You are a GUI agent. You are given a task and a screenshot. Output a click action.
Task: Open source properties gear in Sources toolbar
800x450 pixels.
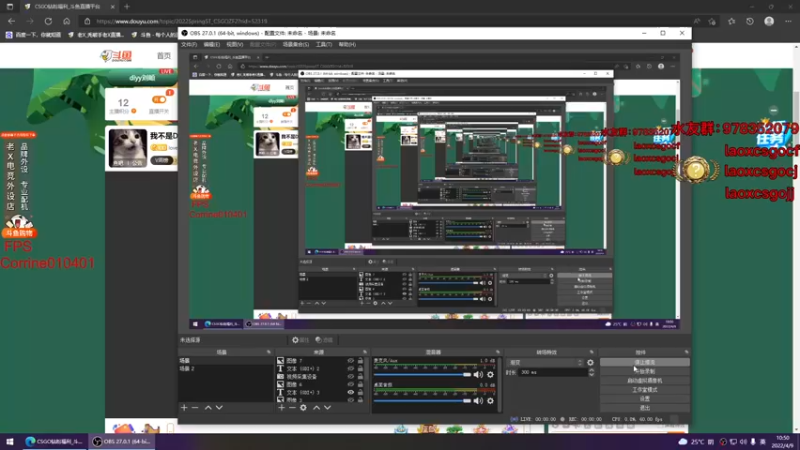(x=304, y=408)
